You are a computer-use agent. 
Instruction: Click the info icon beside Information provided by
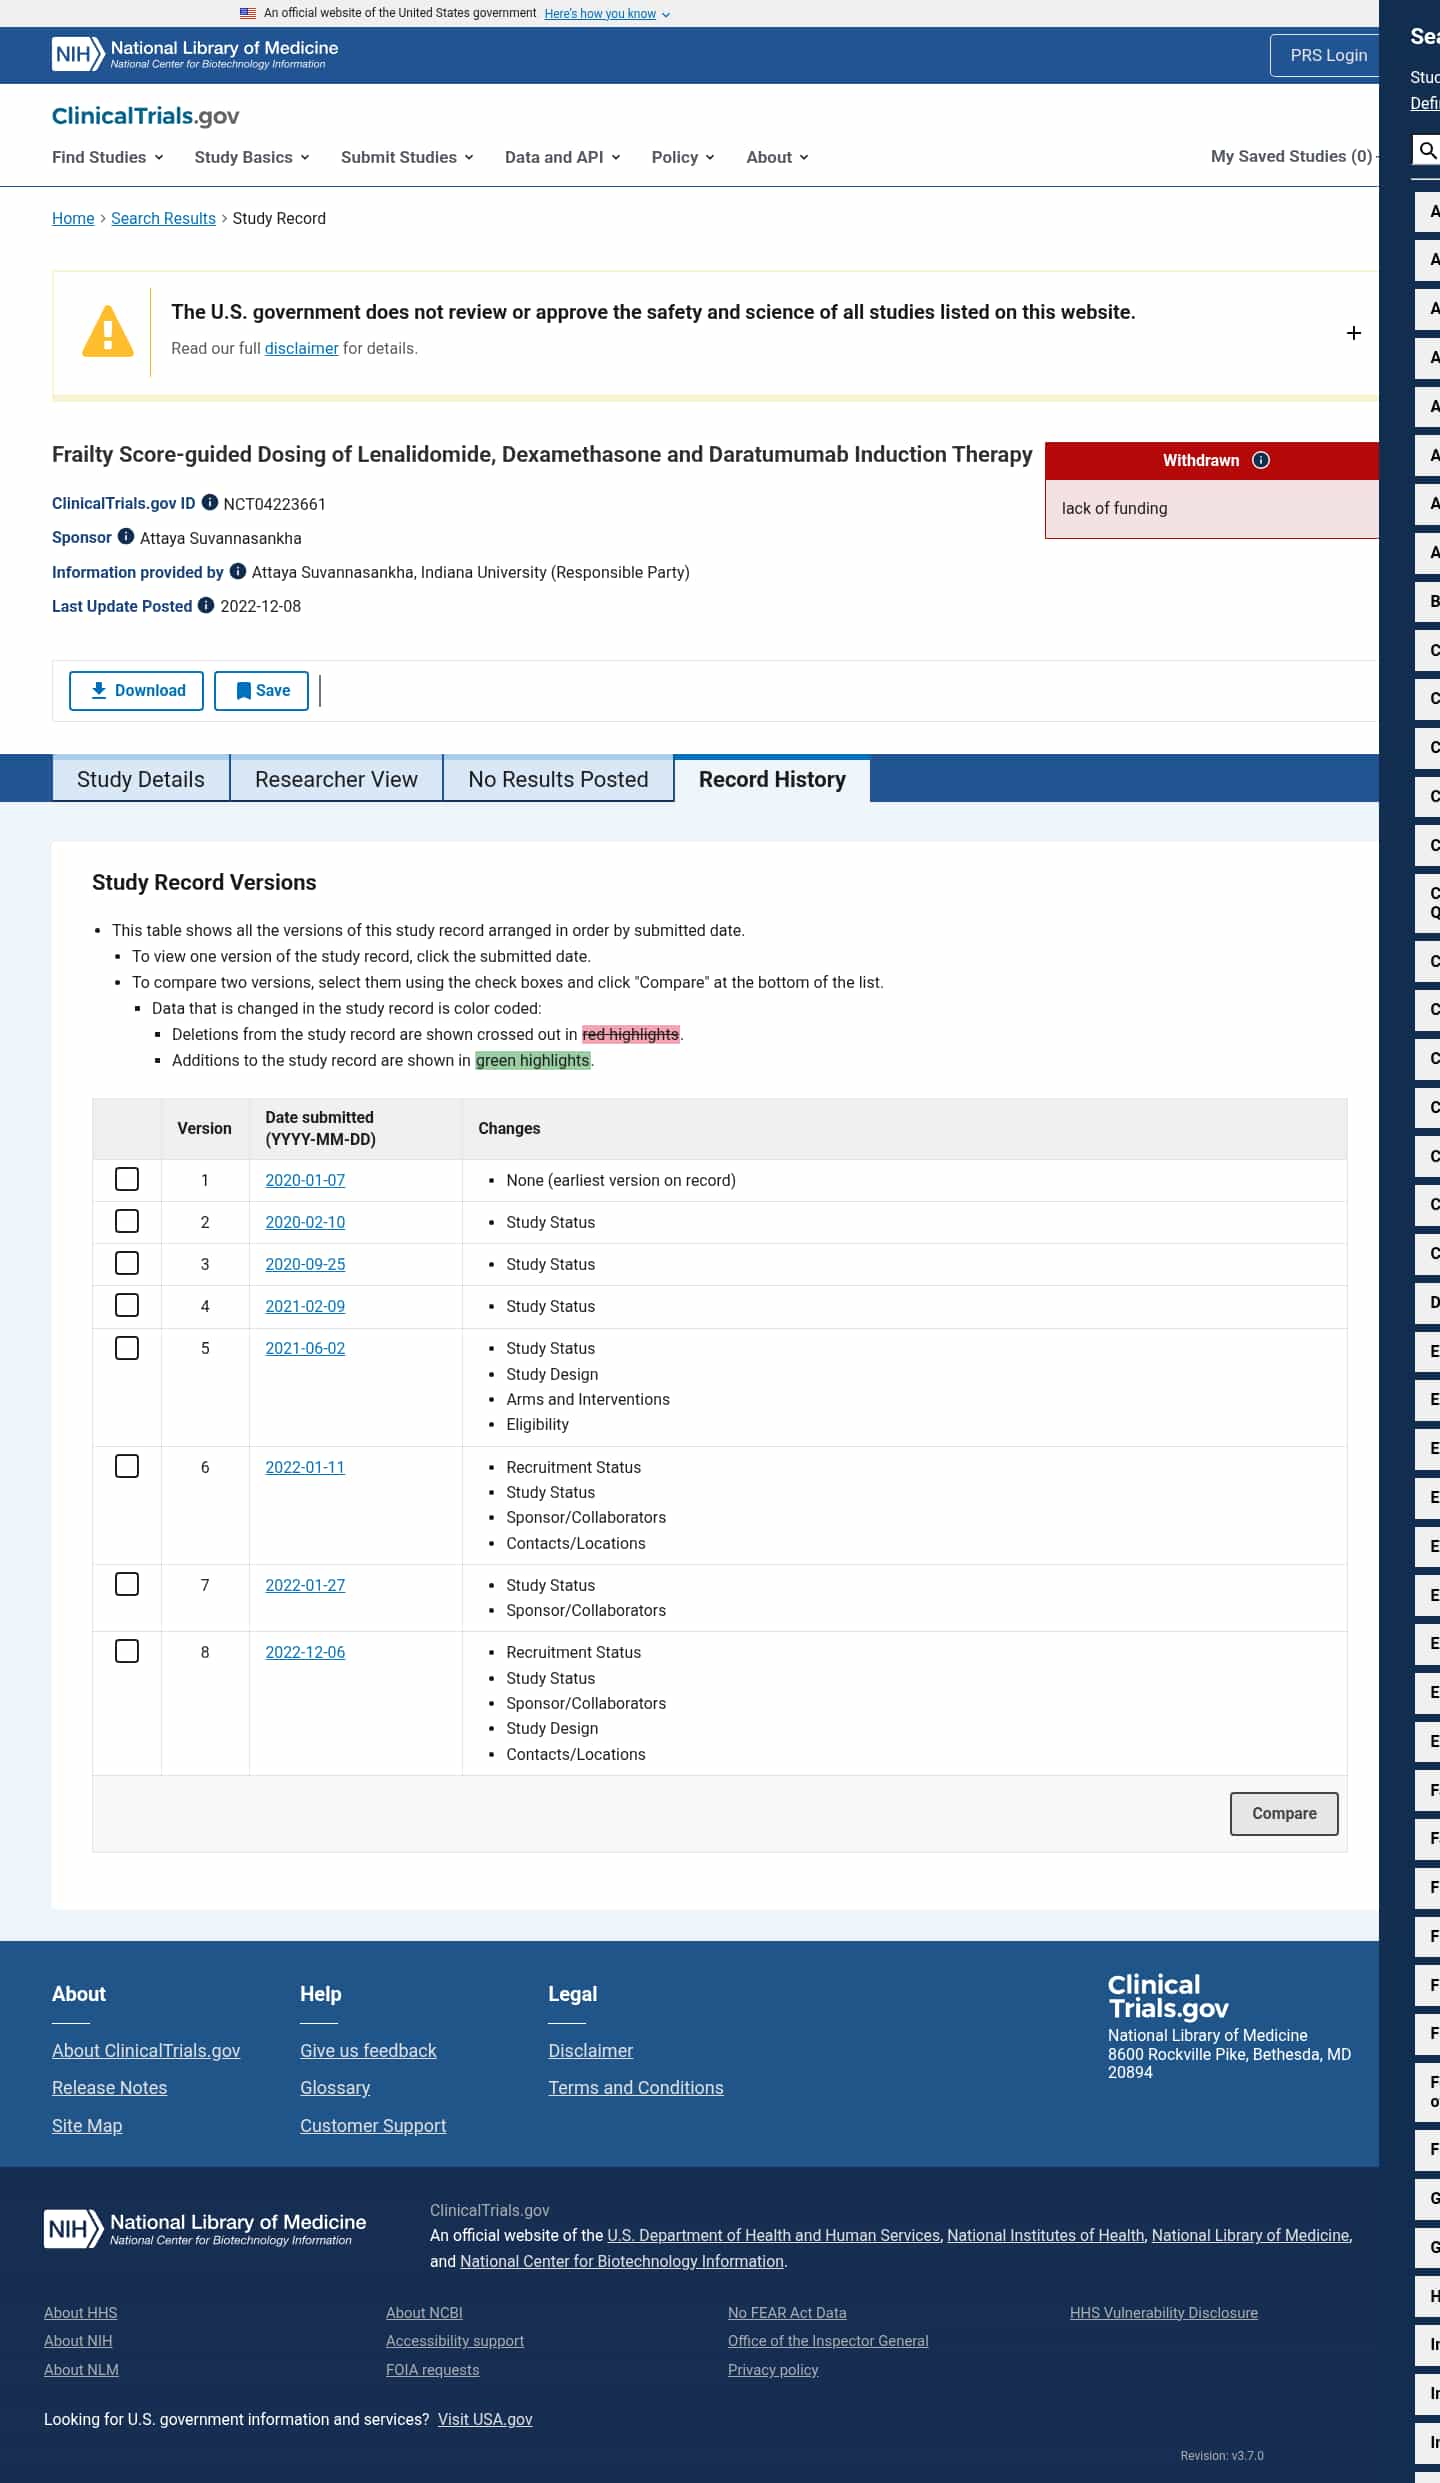pos(238,571)
